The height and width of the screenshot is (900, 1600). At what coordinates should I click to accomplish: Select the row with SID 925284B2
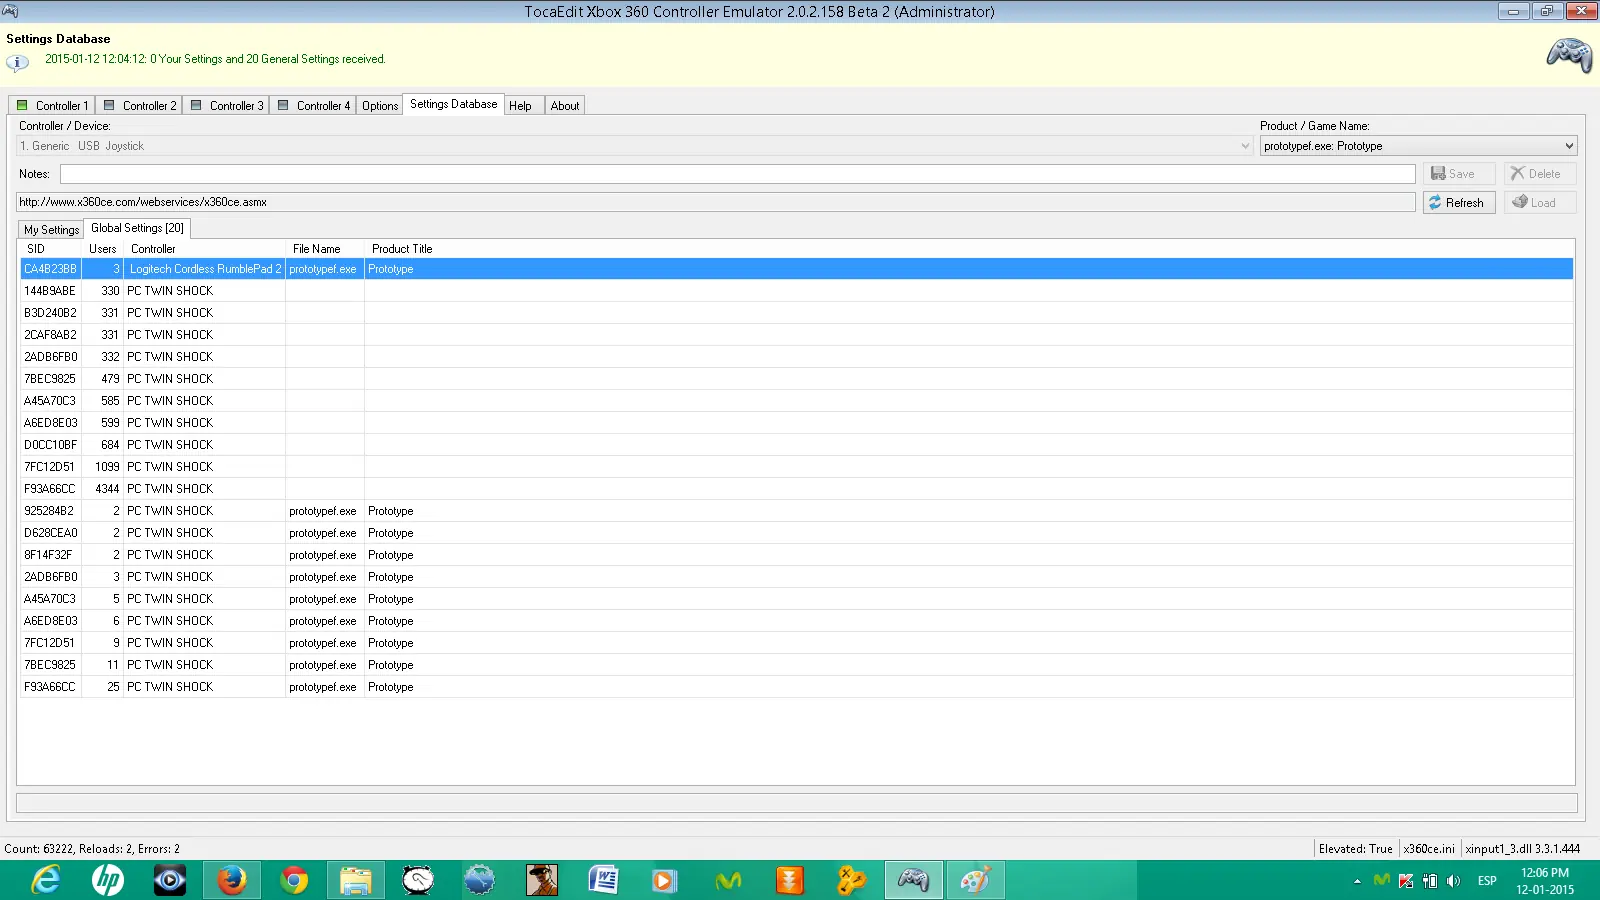tap(796, 511)
